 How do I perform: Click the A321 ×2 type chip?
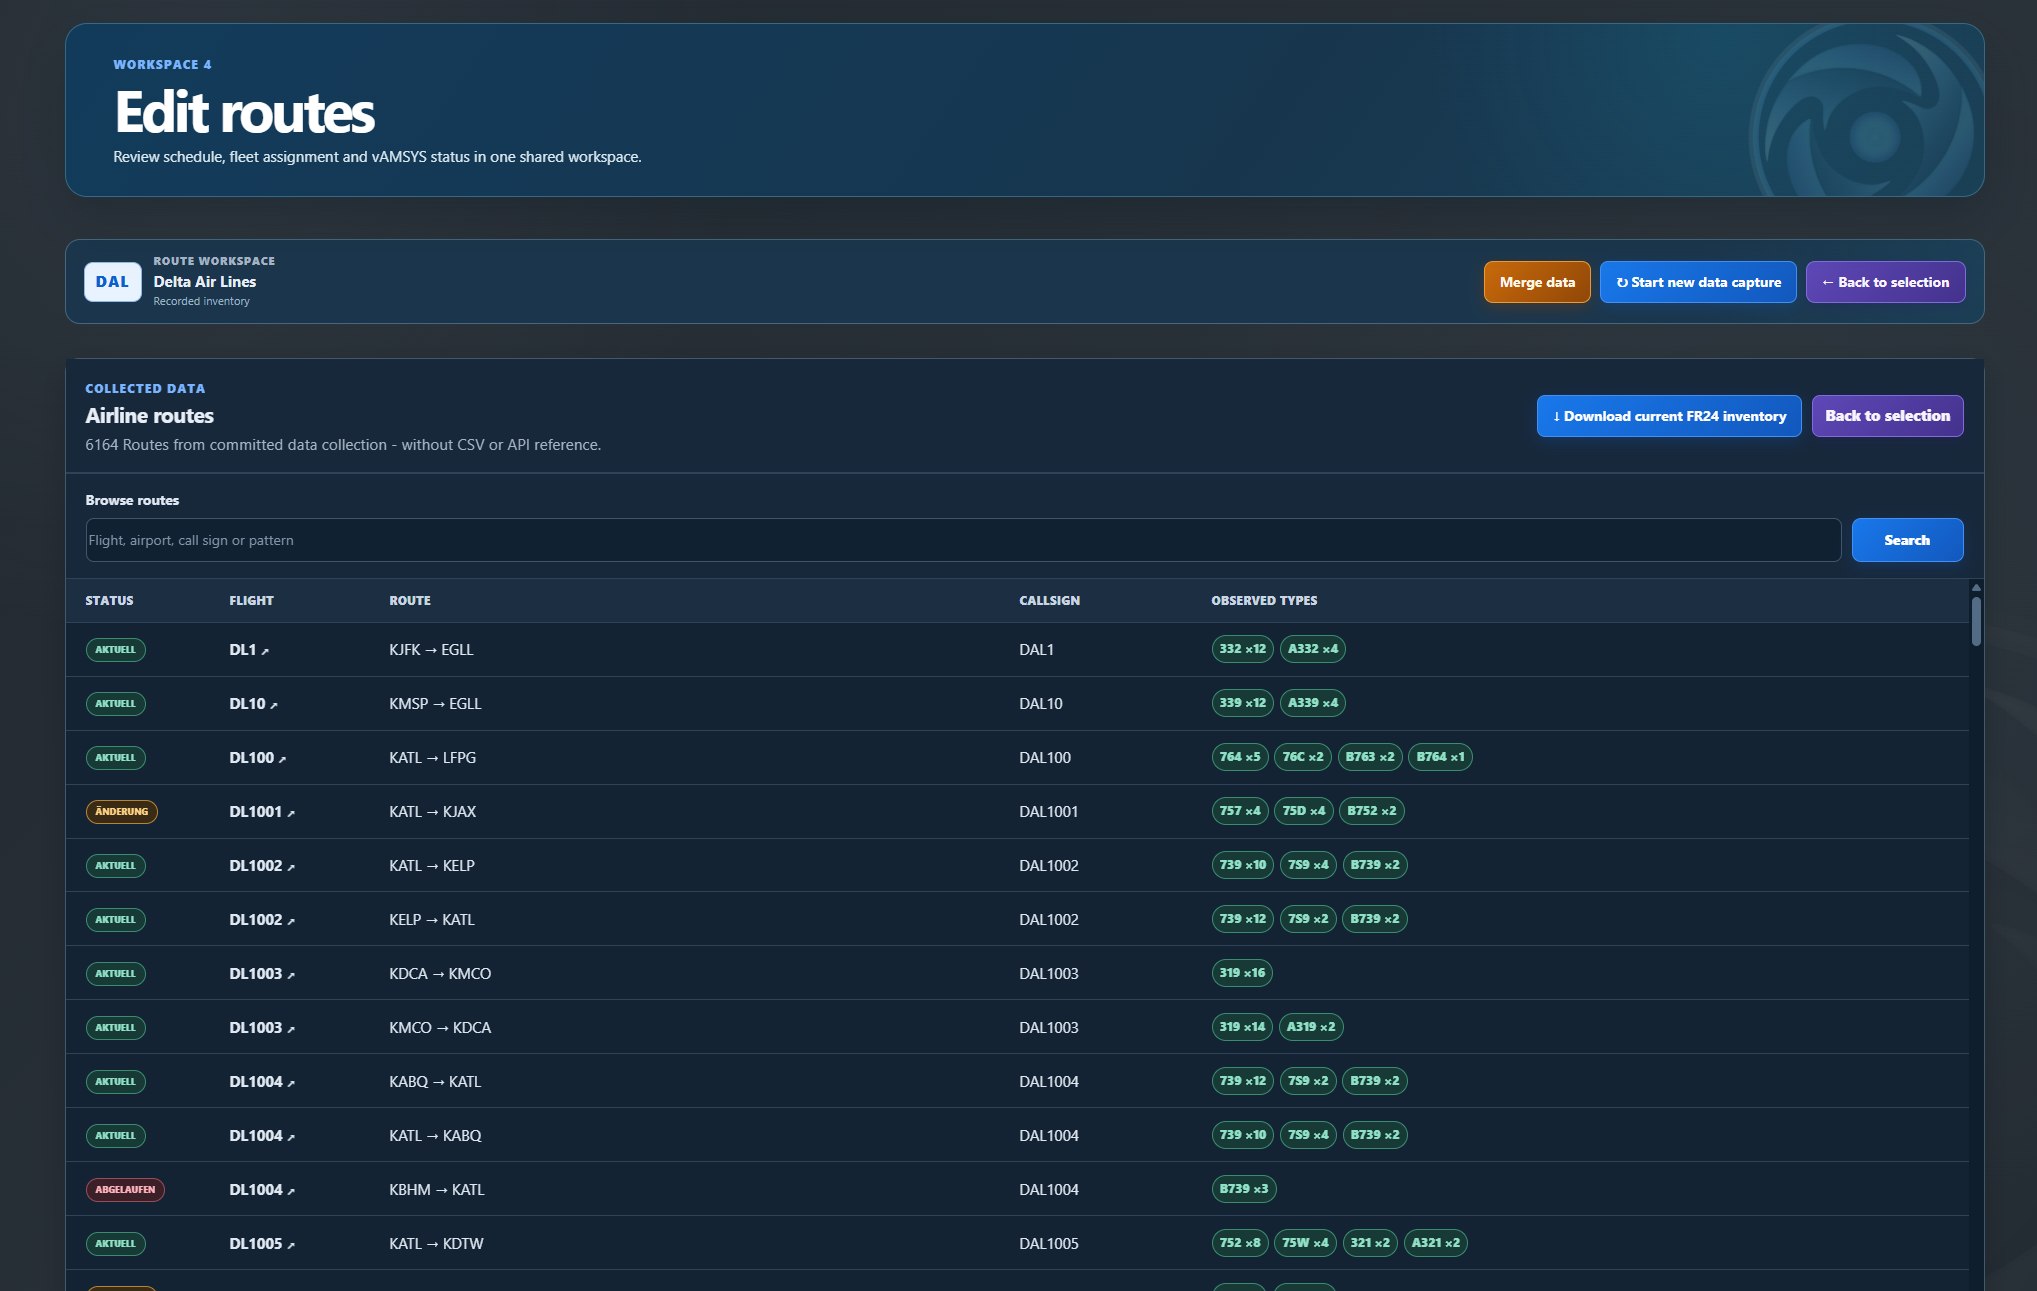click(1436, 1243)
